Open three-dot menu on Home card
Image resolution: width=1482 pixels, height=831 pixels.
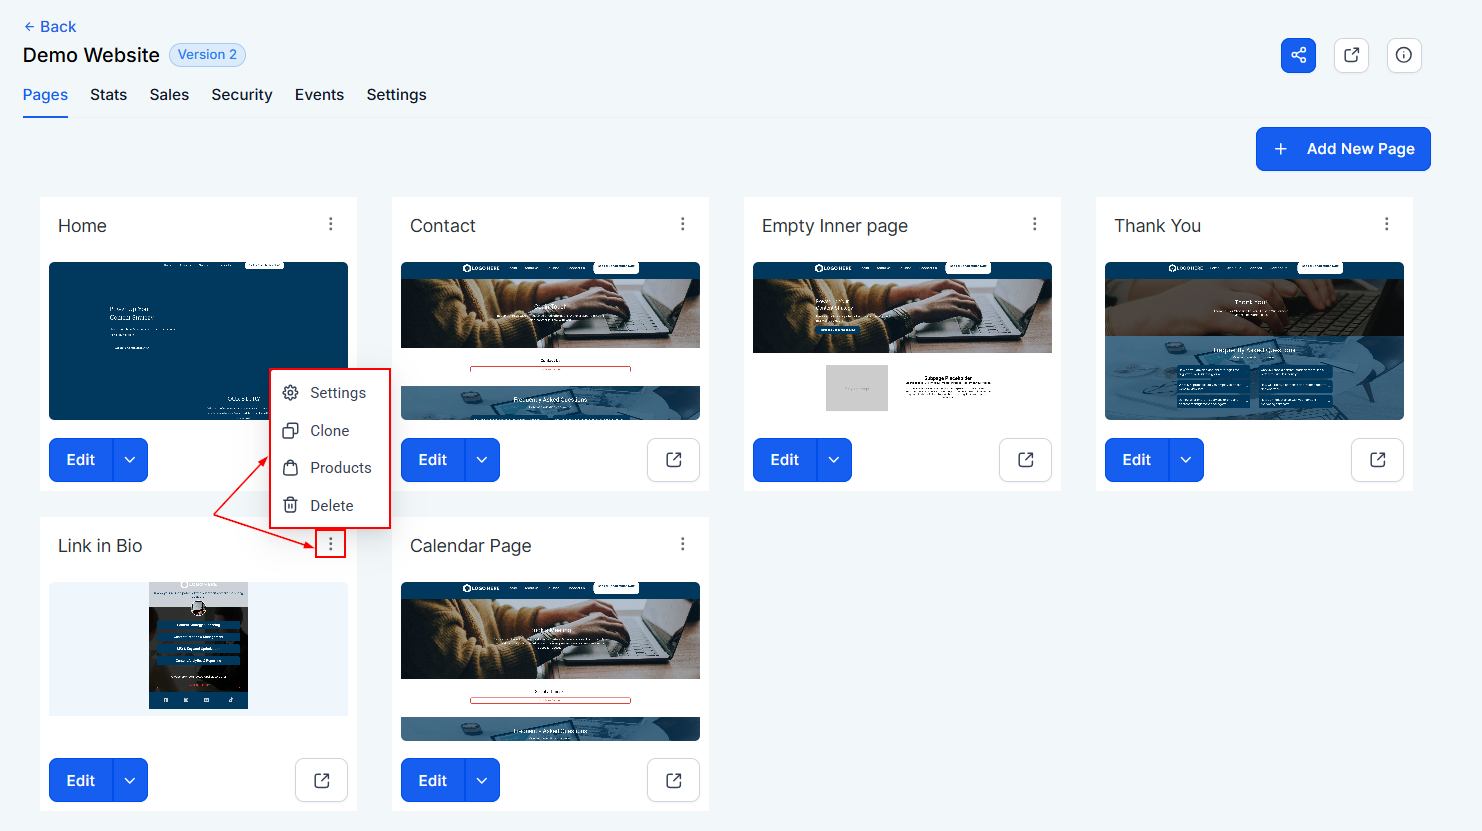331,224
